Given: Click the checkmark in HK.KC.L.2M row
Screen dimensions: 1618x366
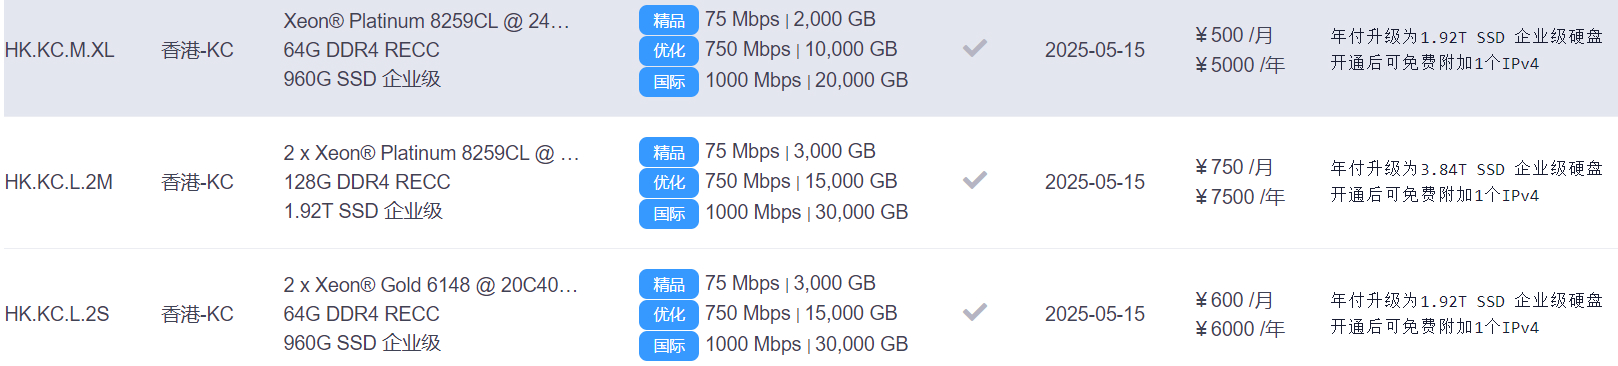Looking at the screenshot, I should pyautogui.click(x=975, y=180).
